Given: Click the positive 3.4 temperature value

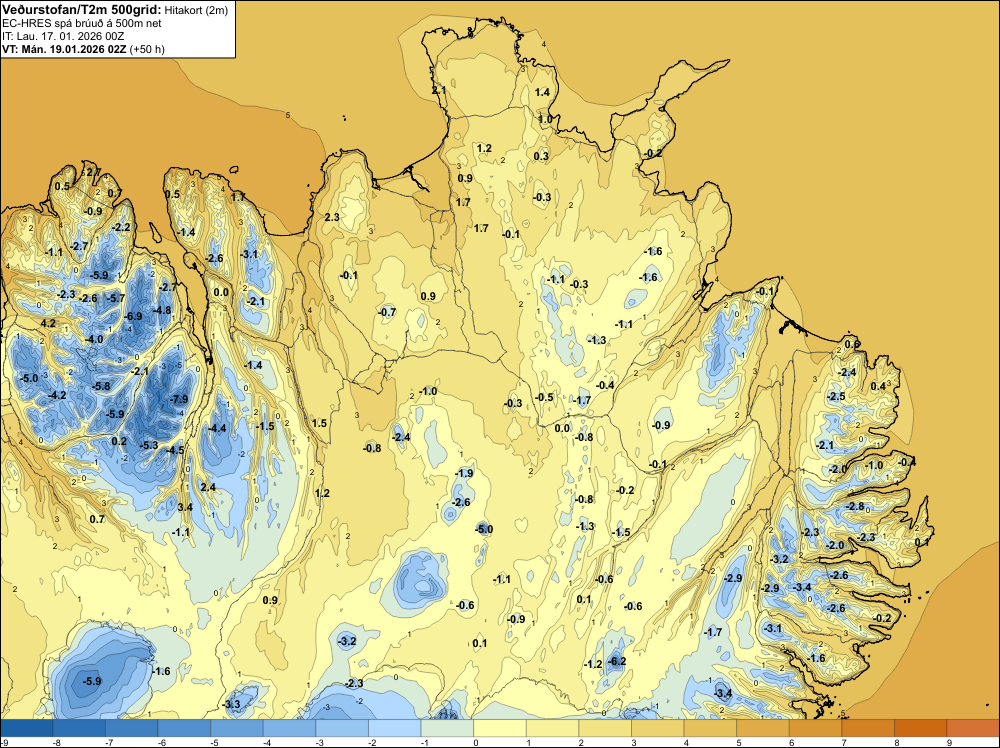Looking at the screenshot, I should click(185, 507).
